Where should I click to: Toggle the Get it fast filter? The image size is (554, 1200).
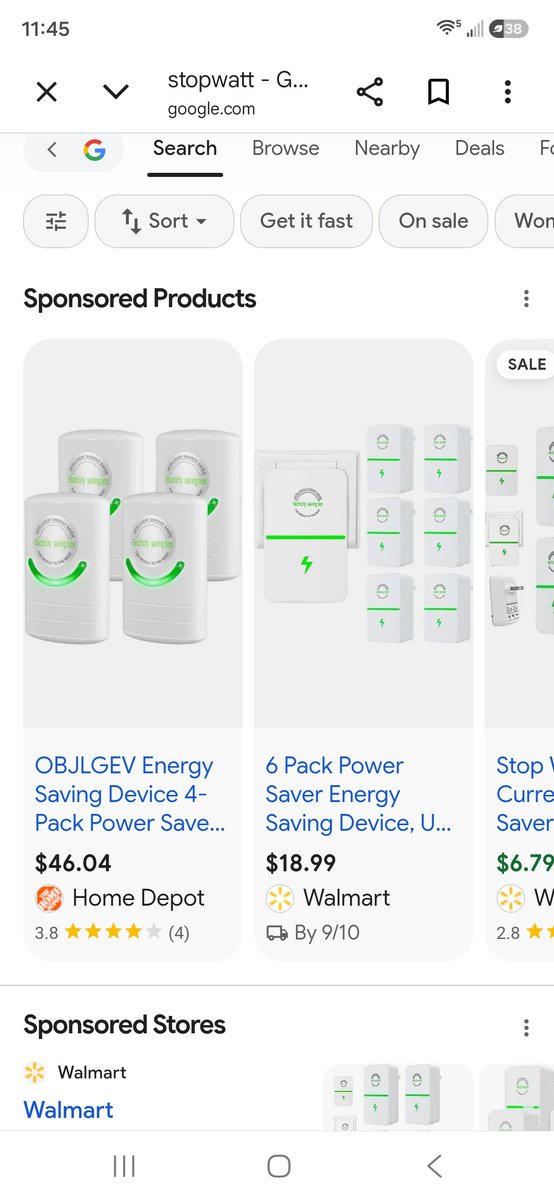[x=306, y=221]
